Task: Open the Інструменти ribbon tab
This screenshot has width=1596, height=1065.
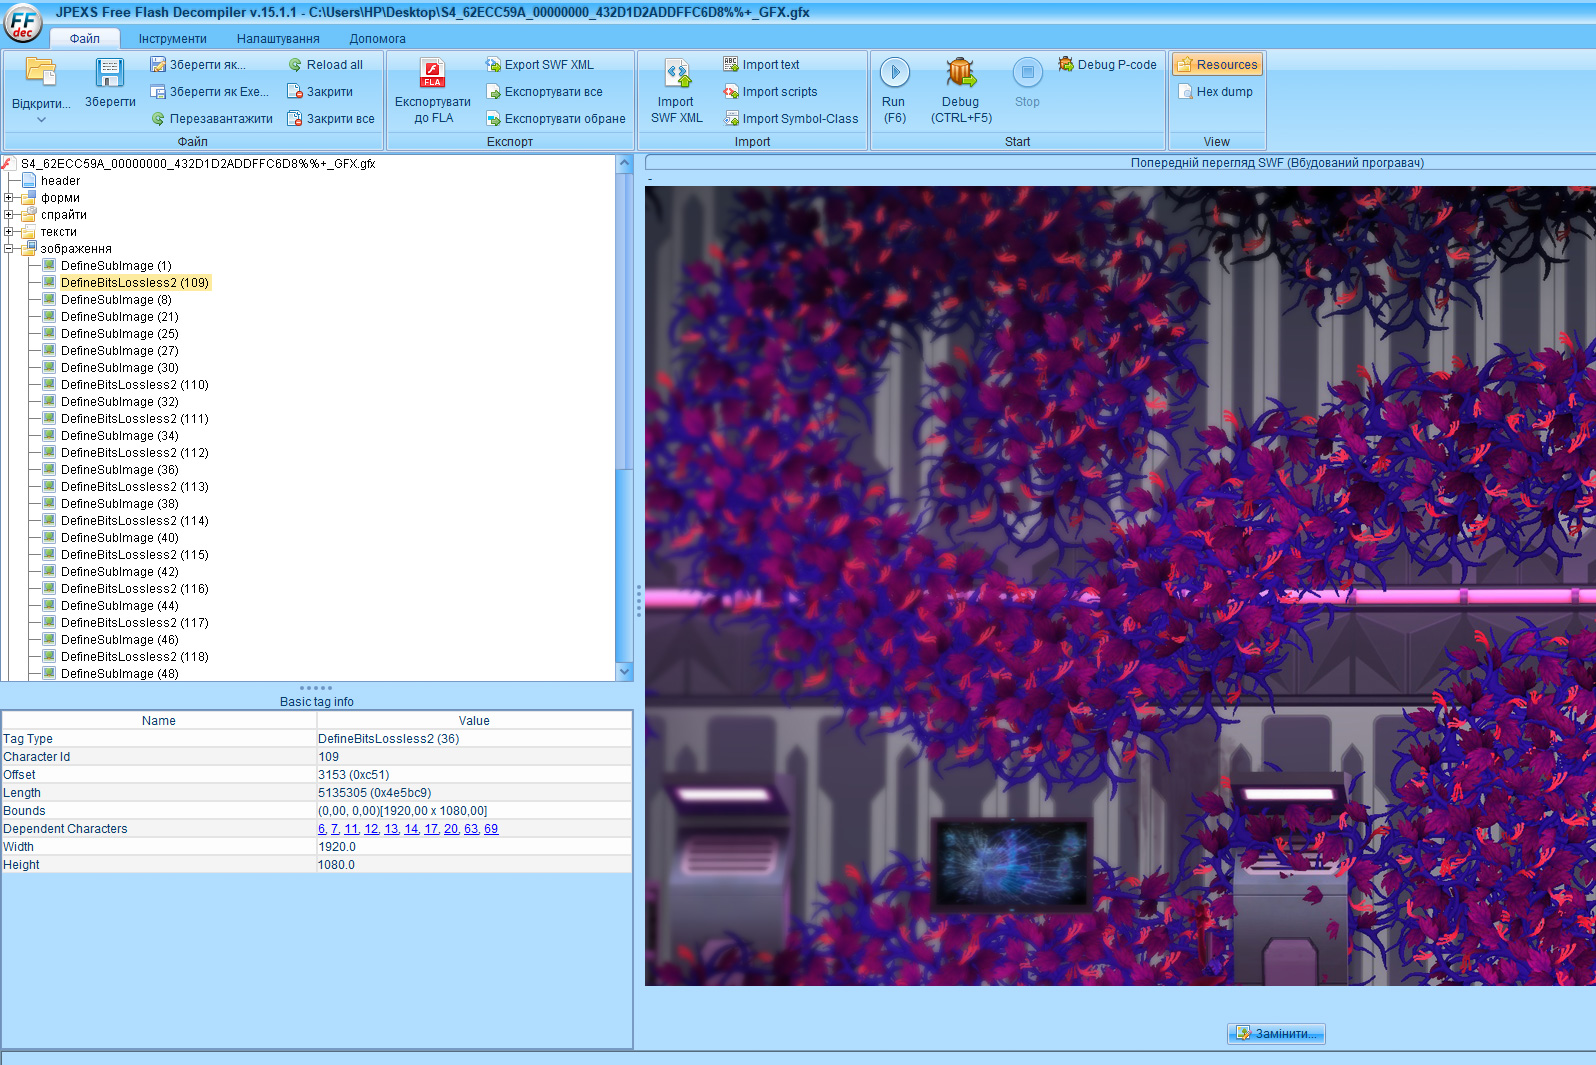Action: pos(172,39)
